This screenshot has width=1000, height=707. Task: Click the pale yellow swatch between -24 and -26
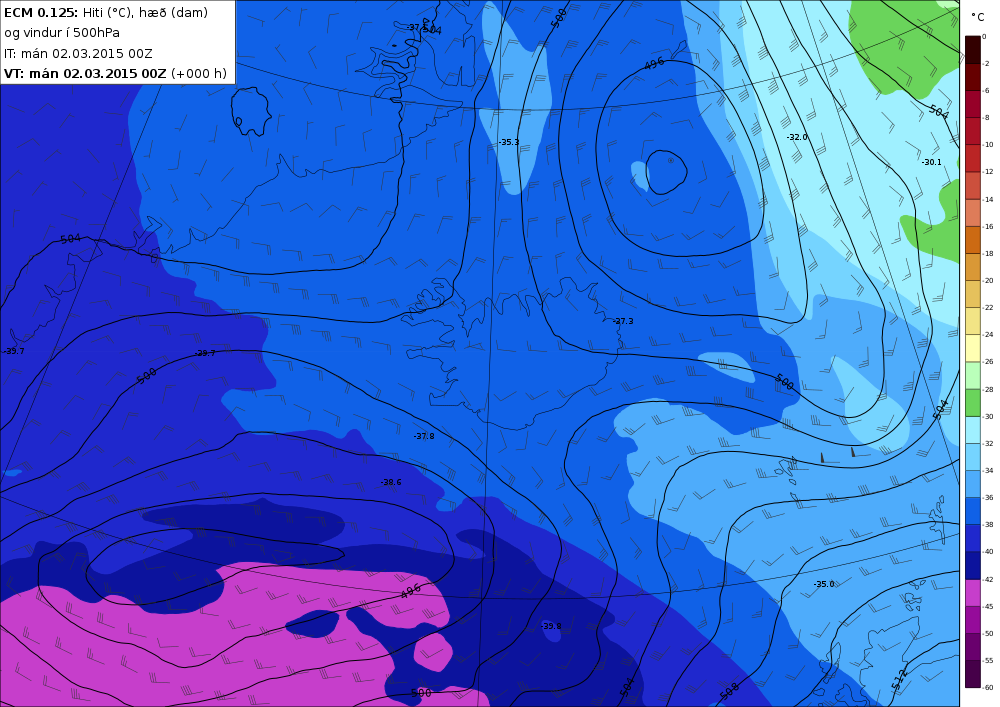point(973,348)
